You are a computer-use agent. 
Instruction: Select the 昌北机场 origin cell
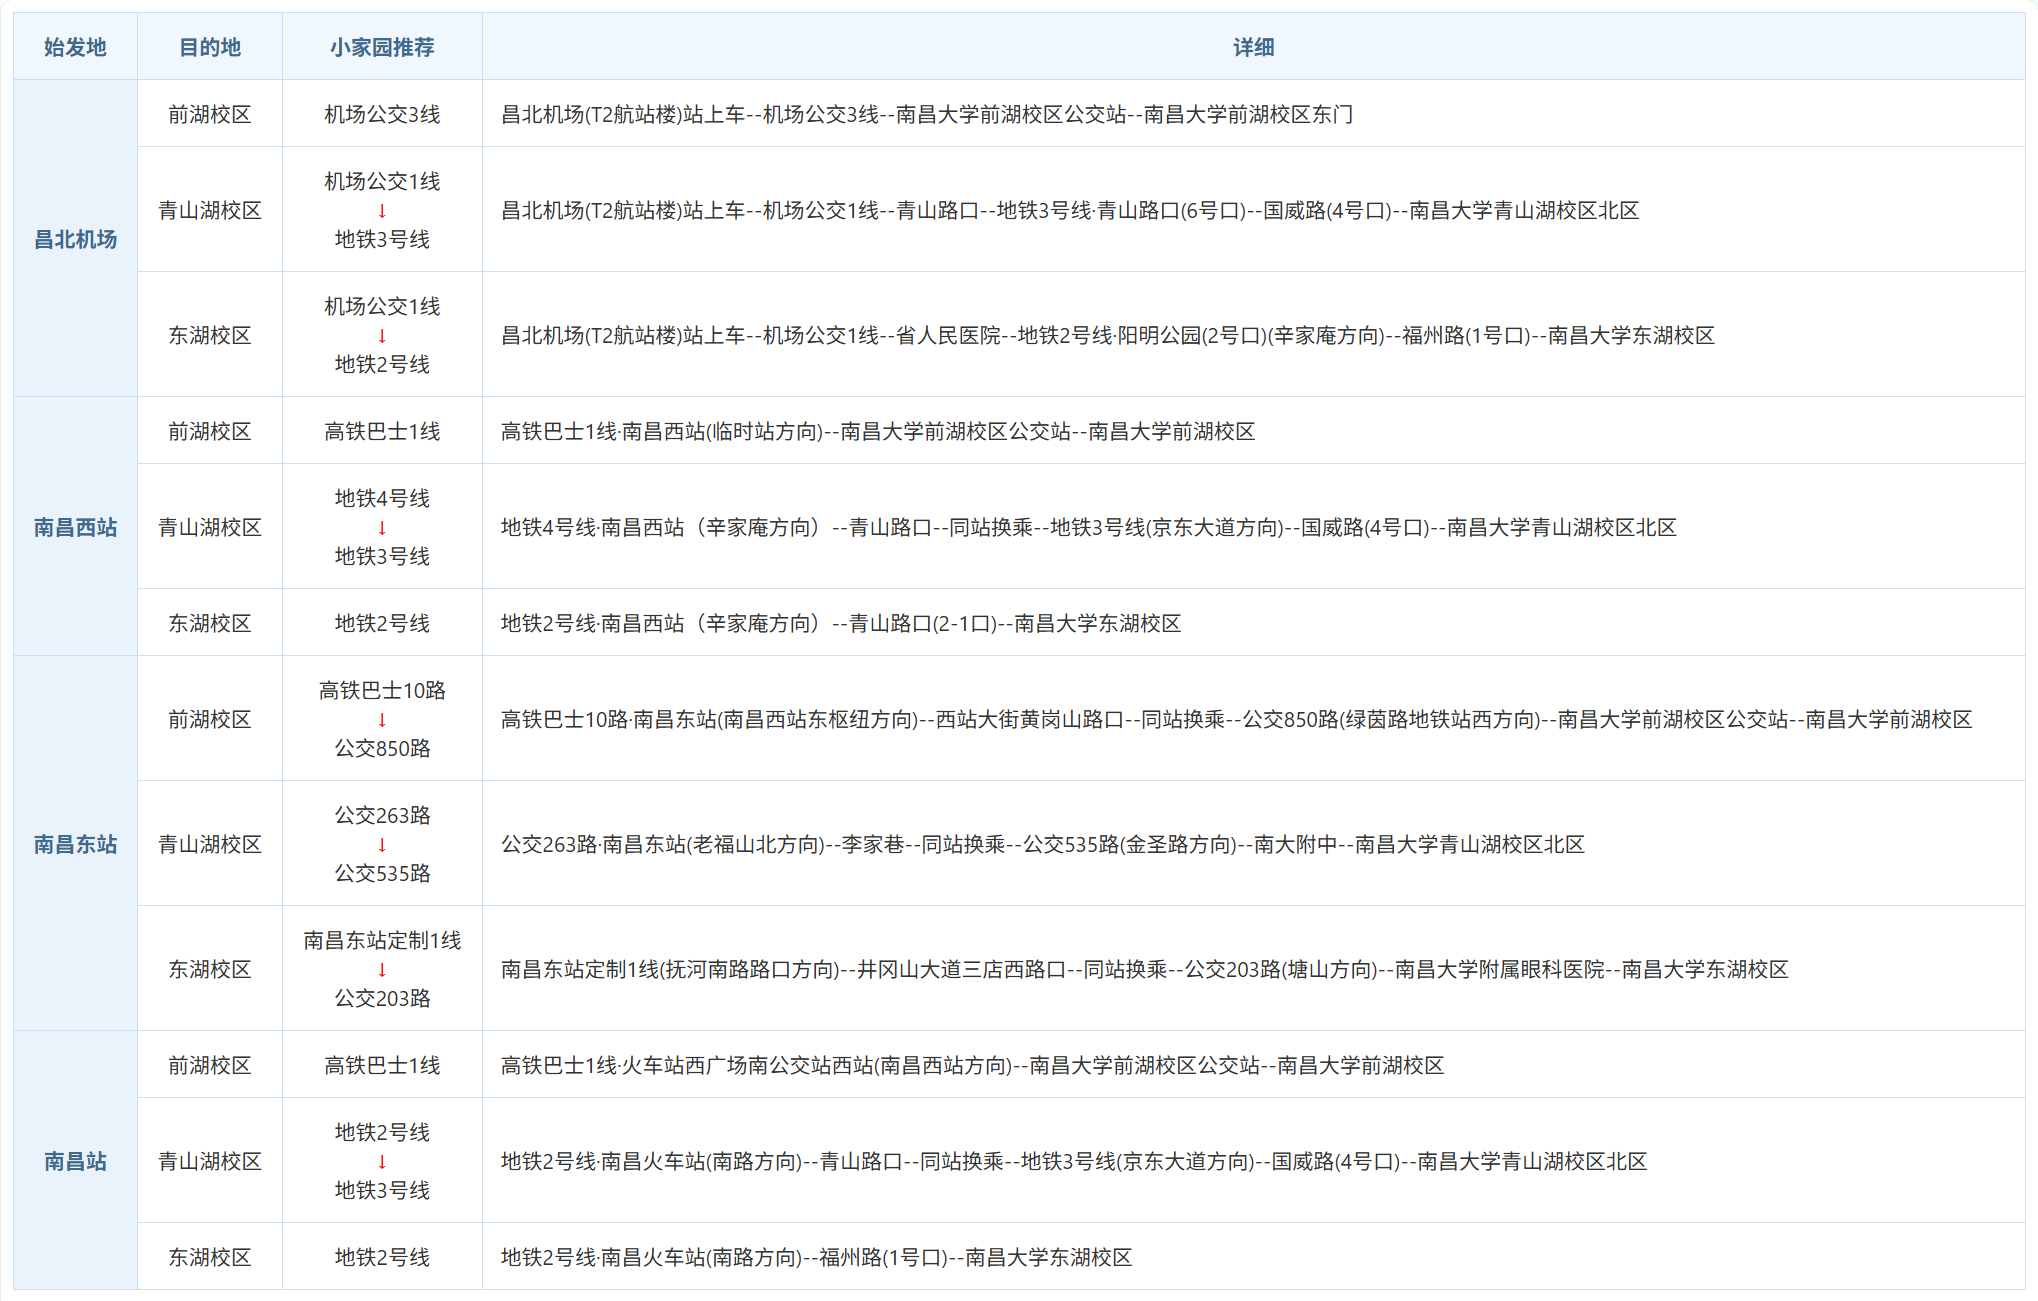74,240
